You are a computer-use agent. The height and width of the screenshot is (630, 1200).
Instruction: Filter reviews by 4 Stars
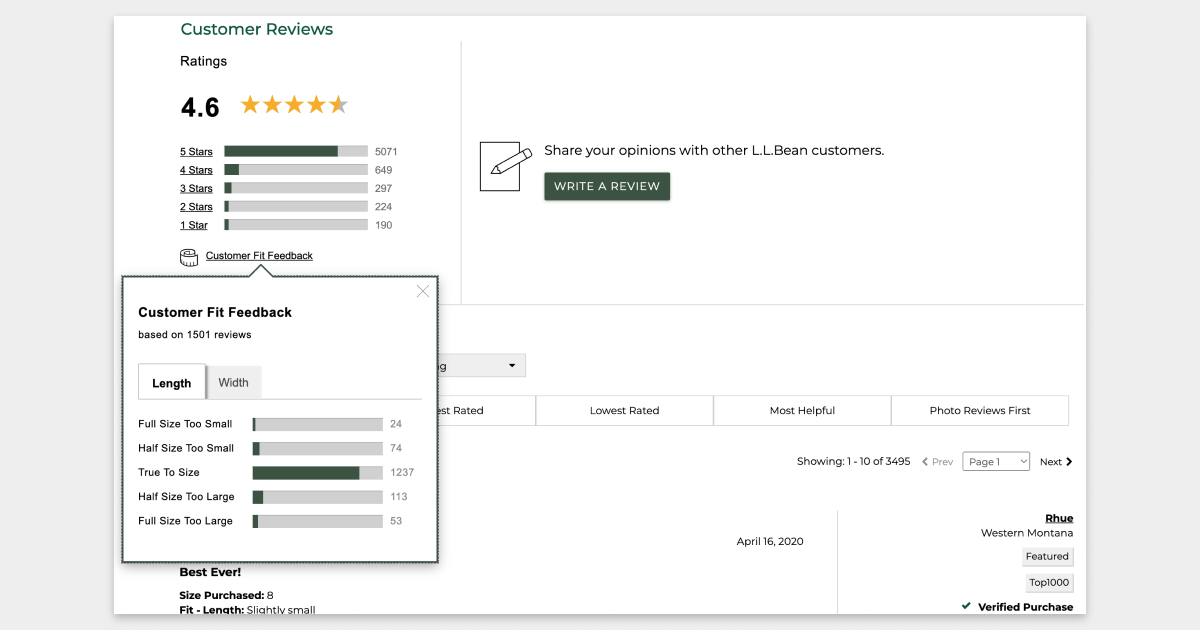pyautogui.click(x=196, y=170)
